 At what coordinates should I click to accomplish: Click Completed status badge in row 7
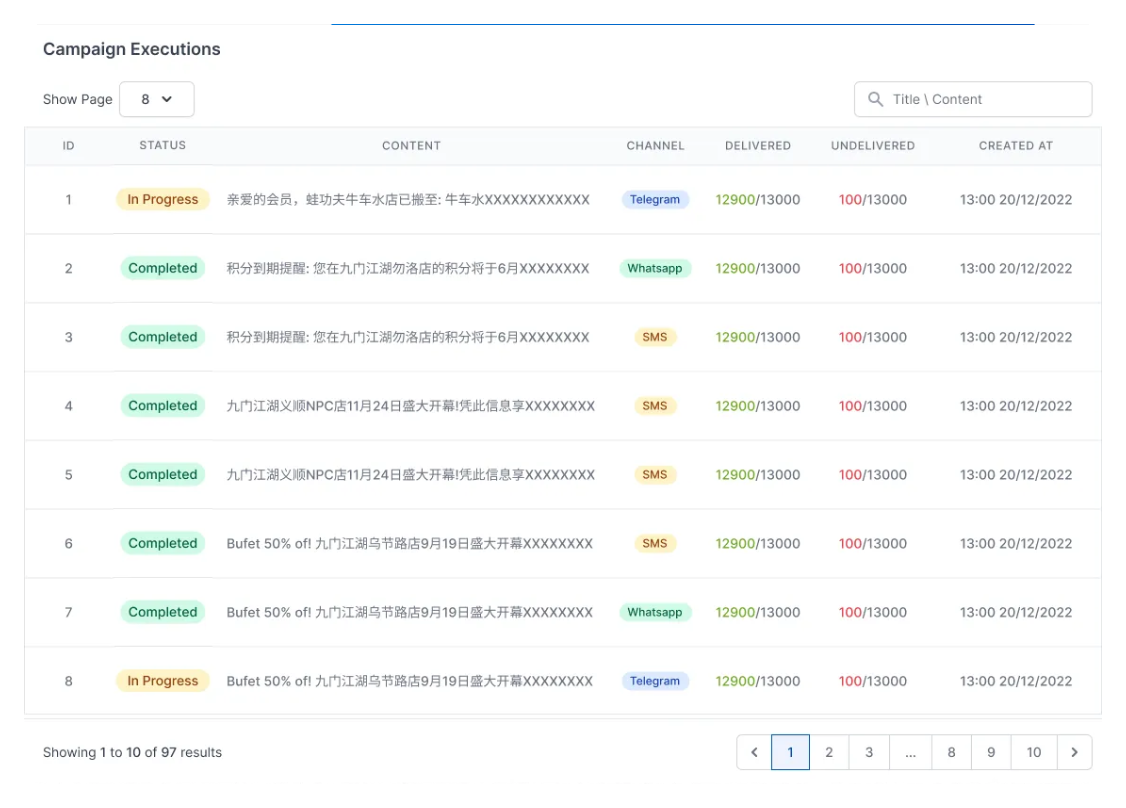[x=162, y=613]
